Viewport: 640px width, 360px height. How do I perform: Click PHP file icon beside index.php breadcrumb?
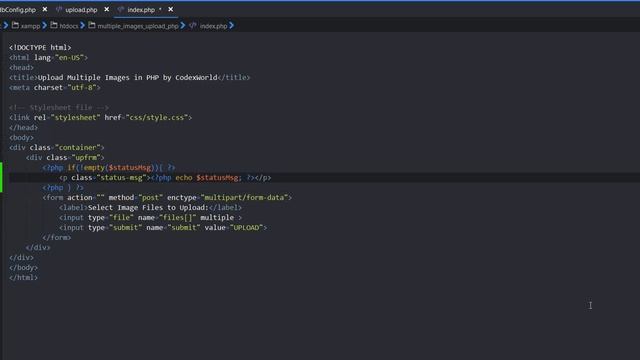click(193, 25)
